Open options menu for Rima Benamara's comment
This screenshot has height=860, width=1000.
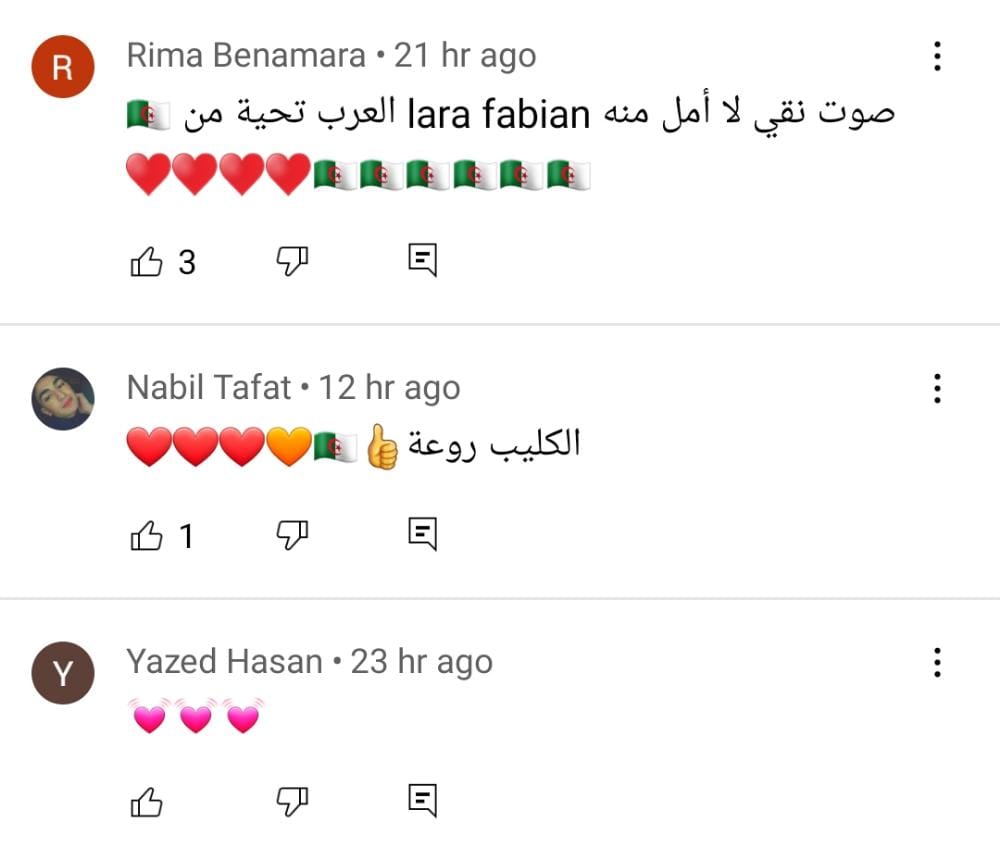coord(937,56)
